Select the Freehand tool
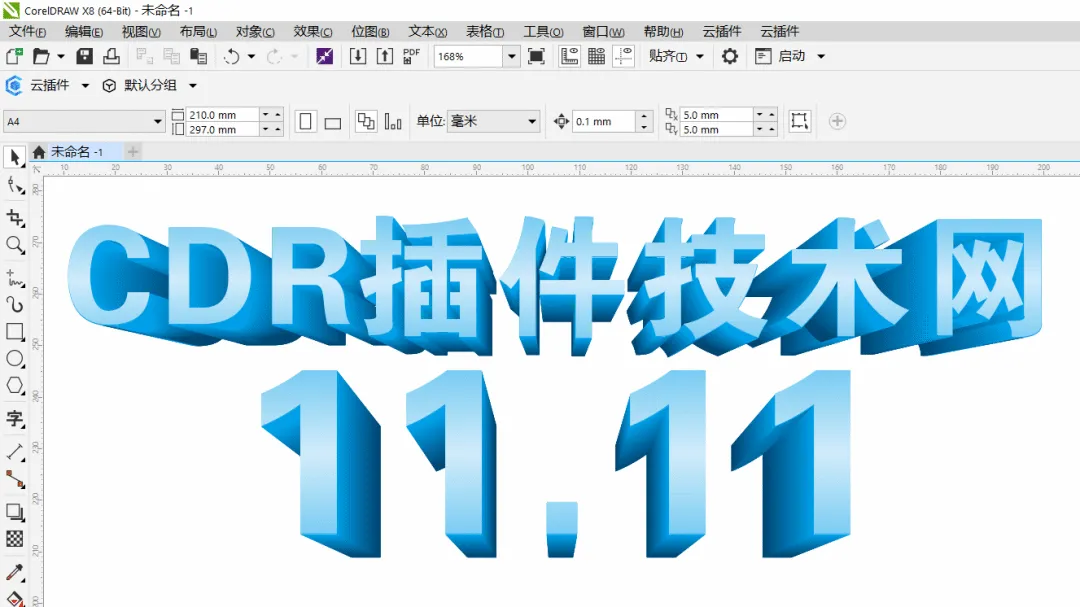1080x607 pixels. coord(14,278)
